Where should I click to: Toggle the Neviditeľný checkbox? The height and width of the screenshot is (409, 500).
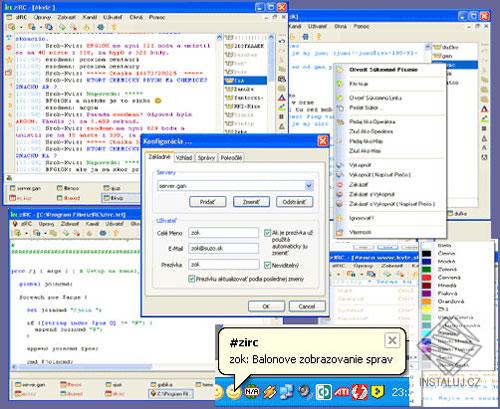click(x=267, y=265)
